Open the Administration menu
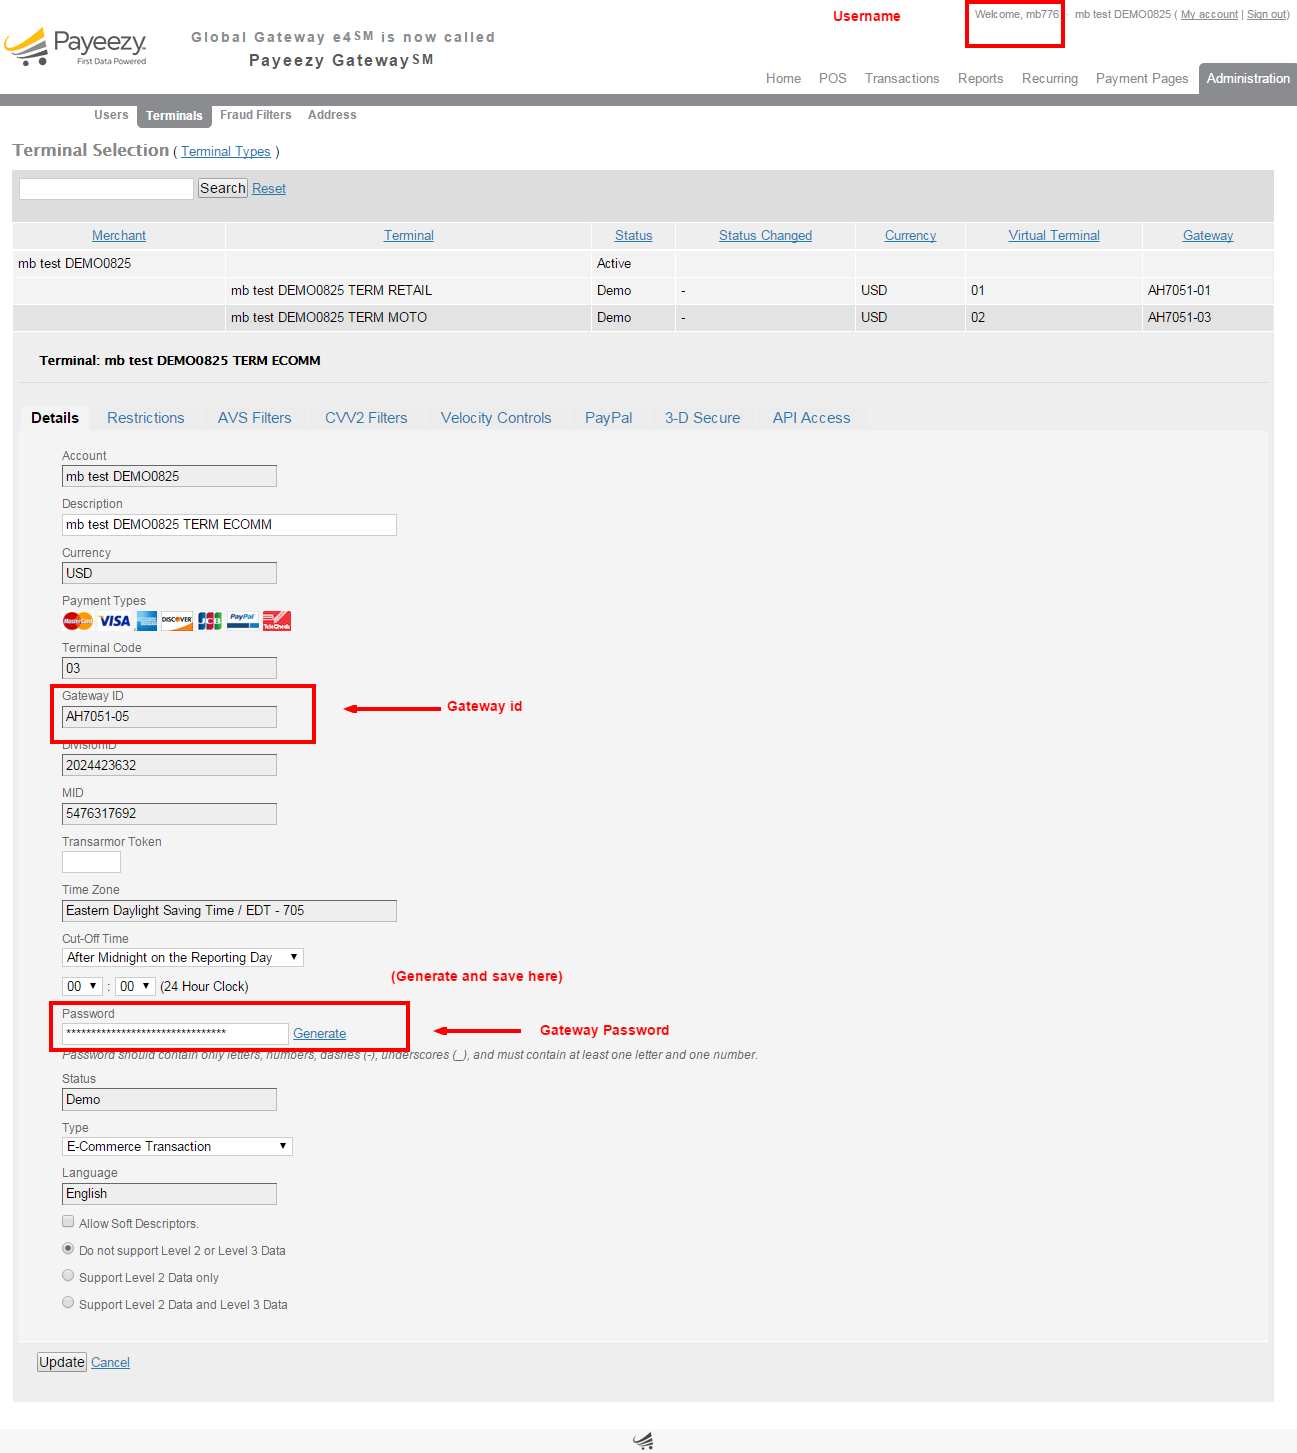 [1247, 78]
